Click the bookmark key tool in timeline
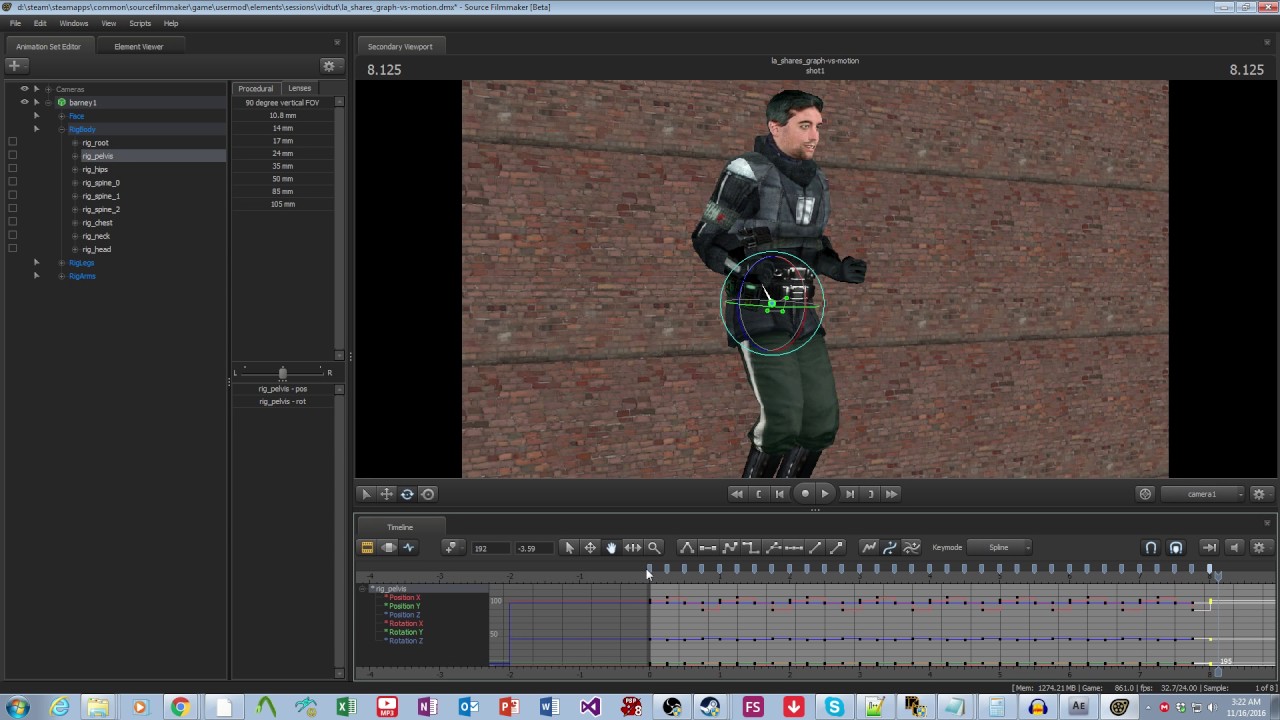Screen dimensions: 1280x720 point(451,547)
